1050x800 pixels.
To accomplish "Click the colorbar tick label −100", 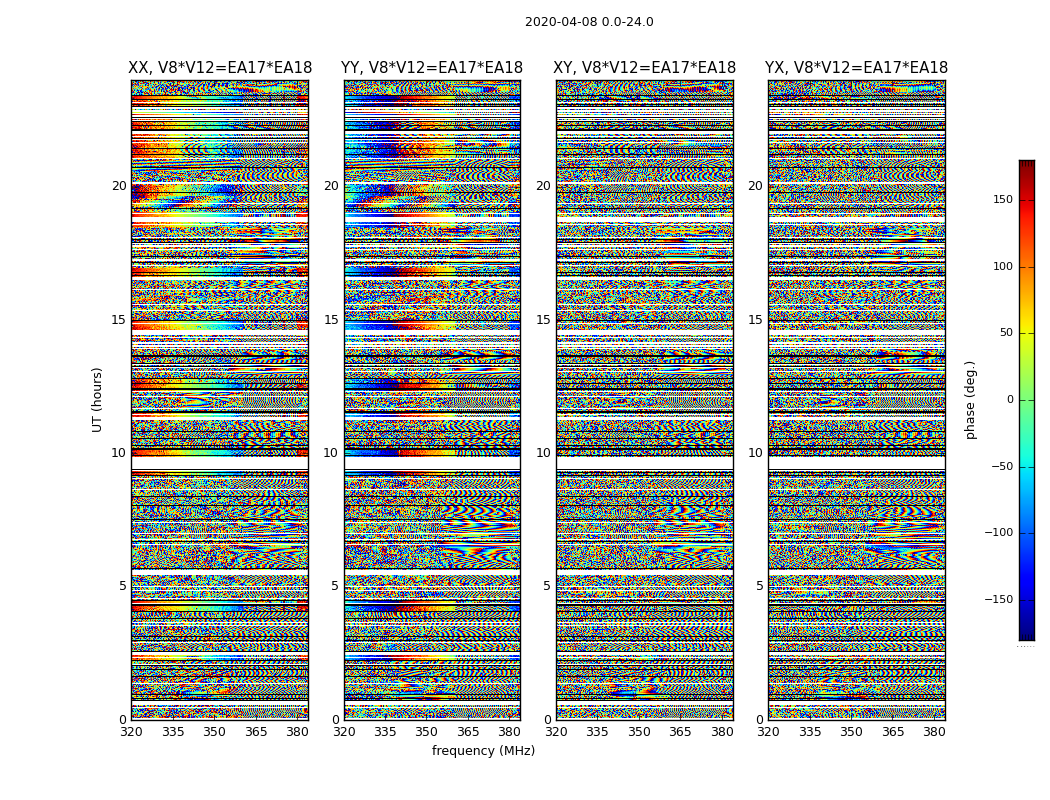I will (x=998, y=533).
